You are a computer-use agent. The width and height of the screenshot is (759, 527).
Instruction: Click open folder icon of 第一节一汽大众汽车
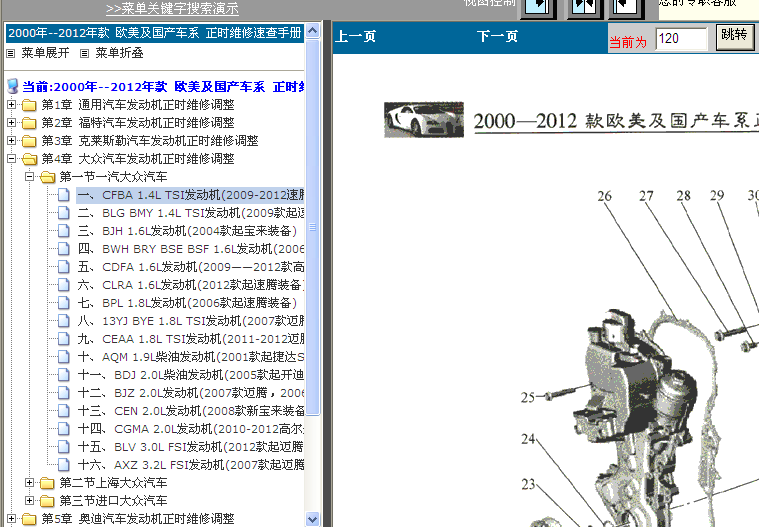47,177
